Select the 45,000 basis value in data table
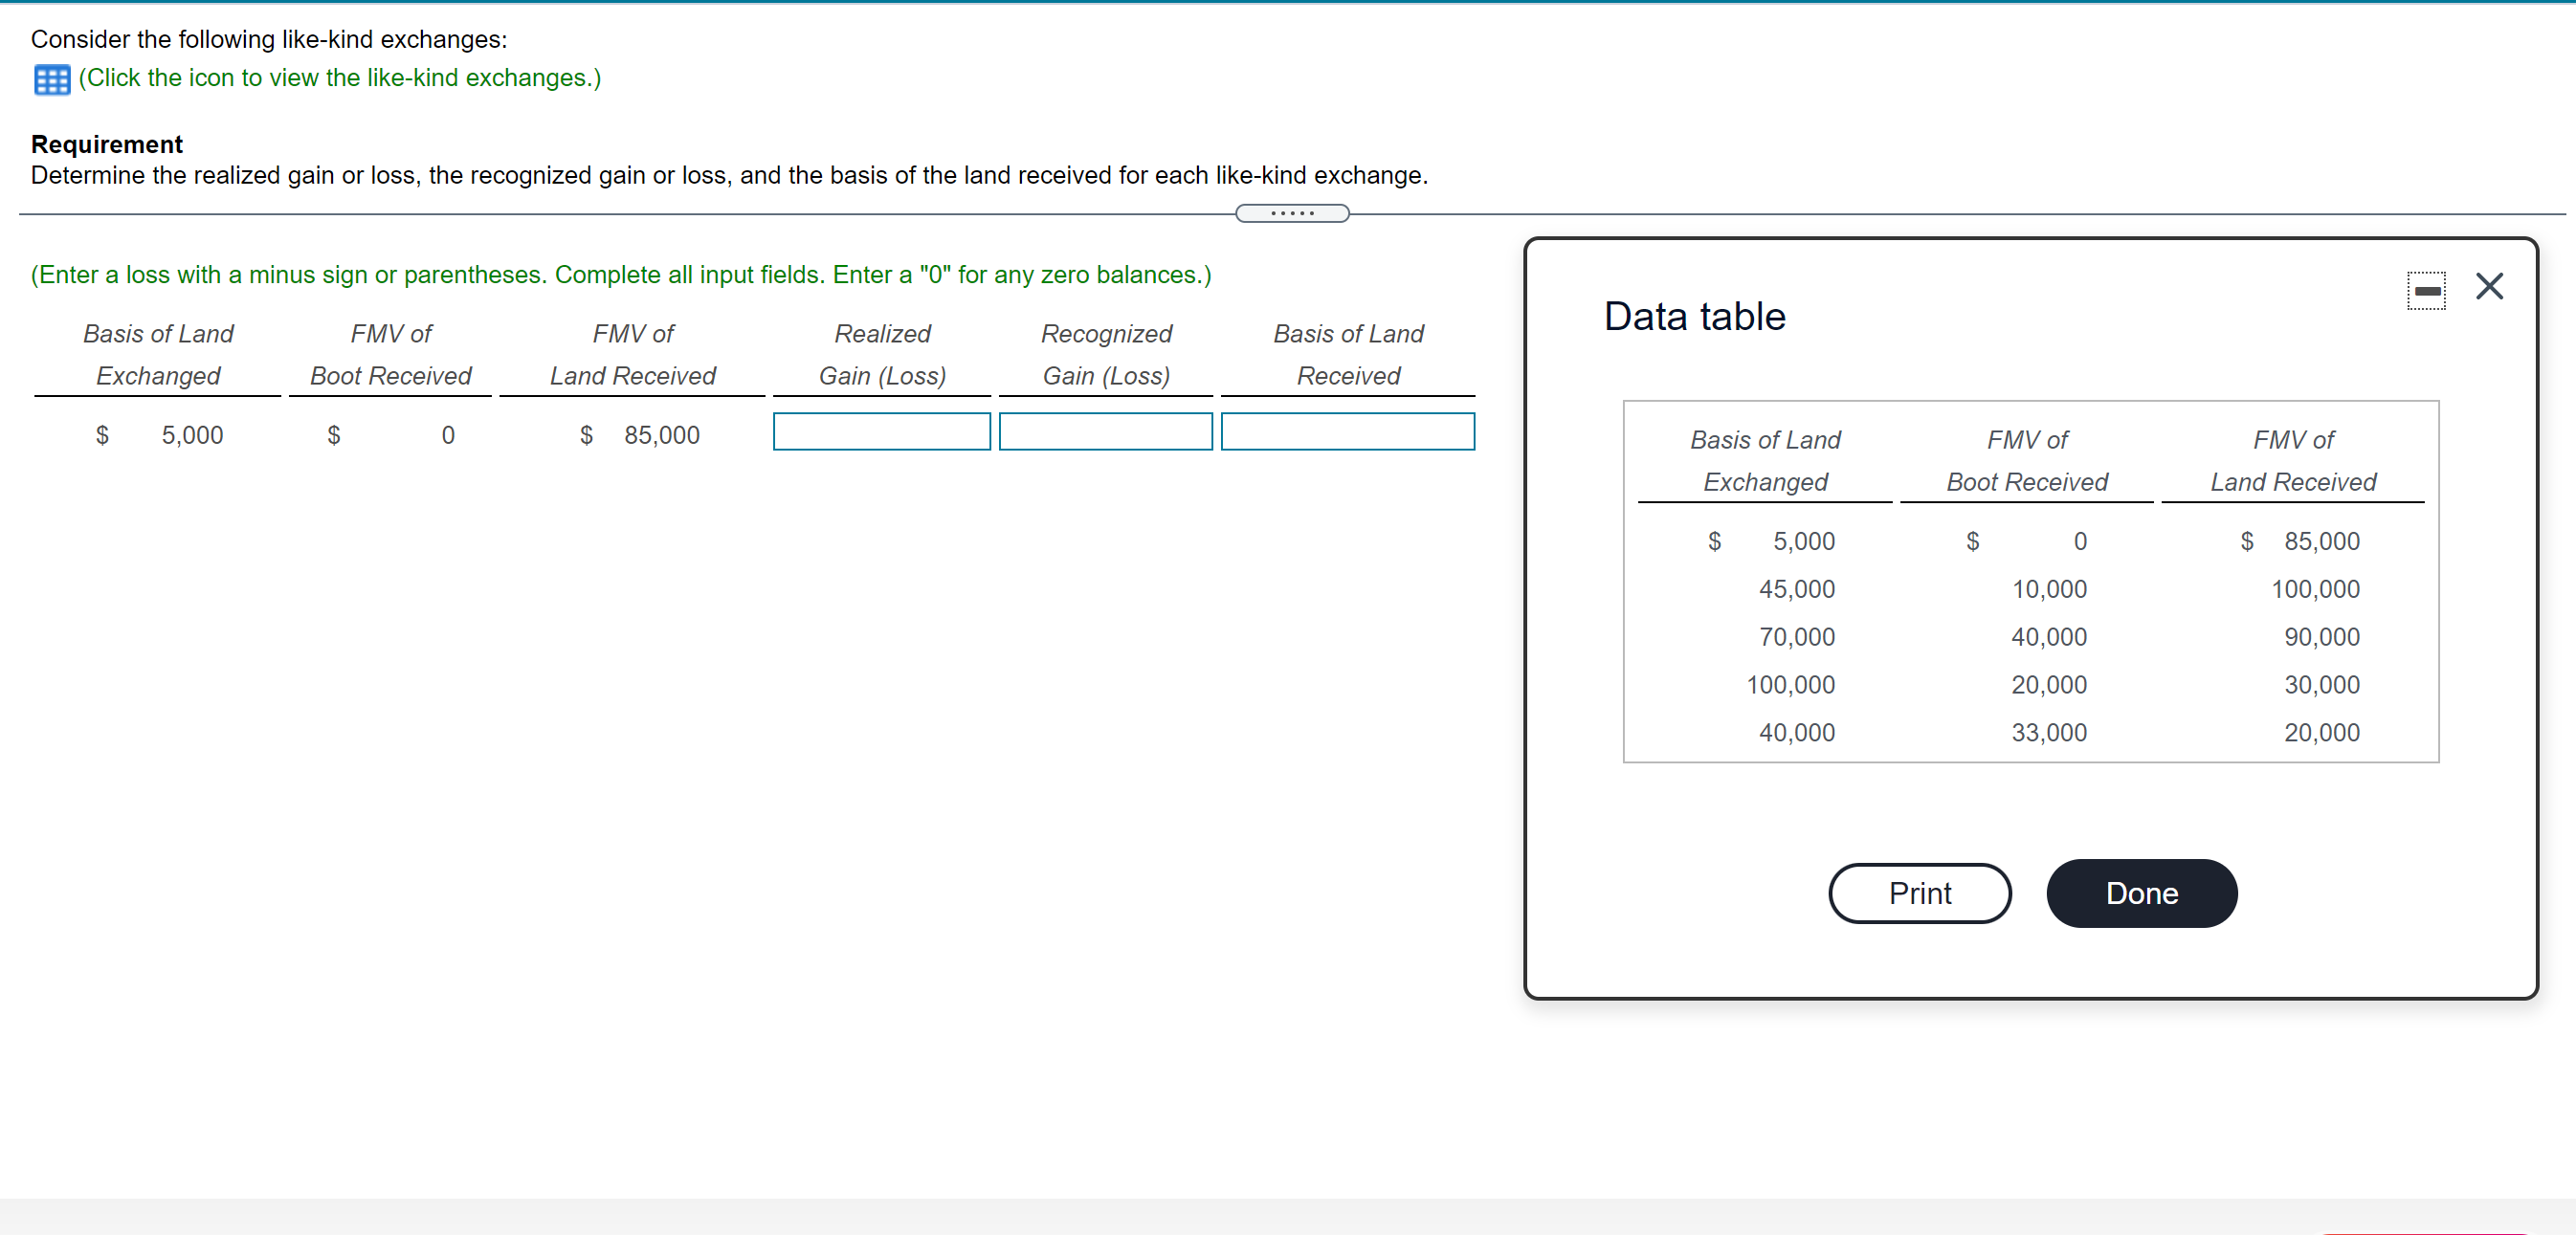 point(1796,589)
